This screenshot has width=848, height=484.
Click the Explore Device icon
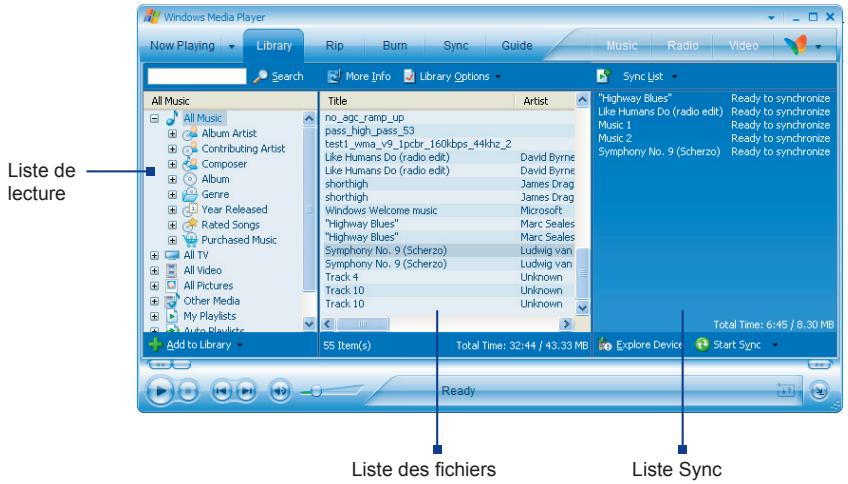pos(605,344)
